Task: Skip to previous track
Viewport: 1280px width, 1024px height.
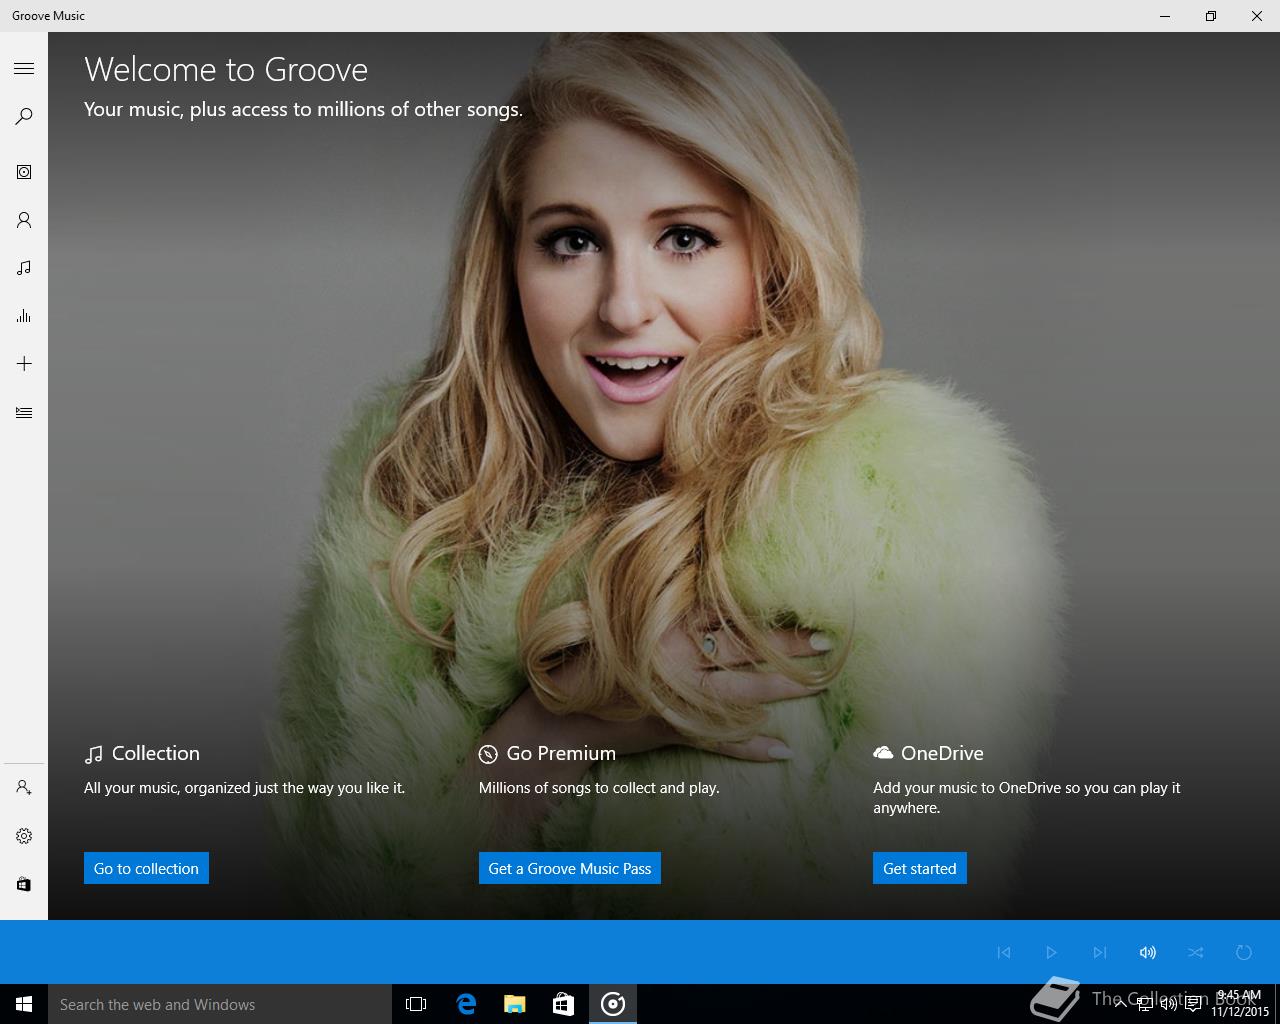Action: tap(1004, 952)
